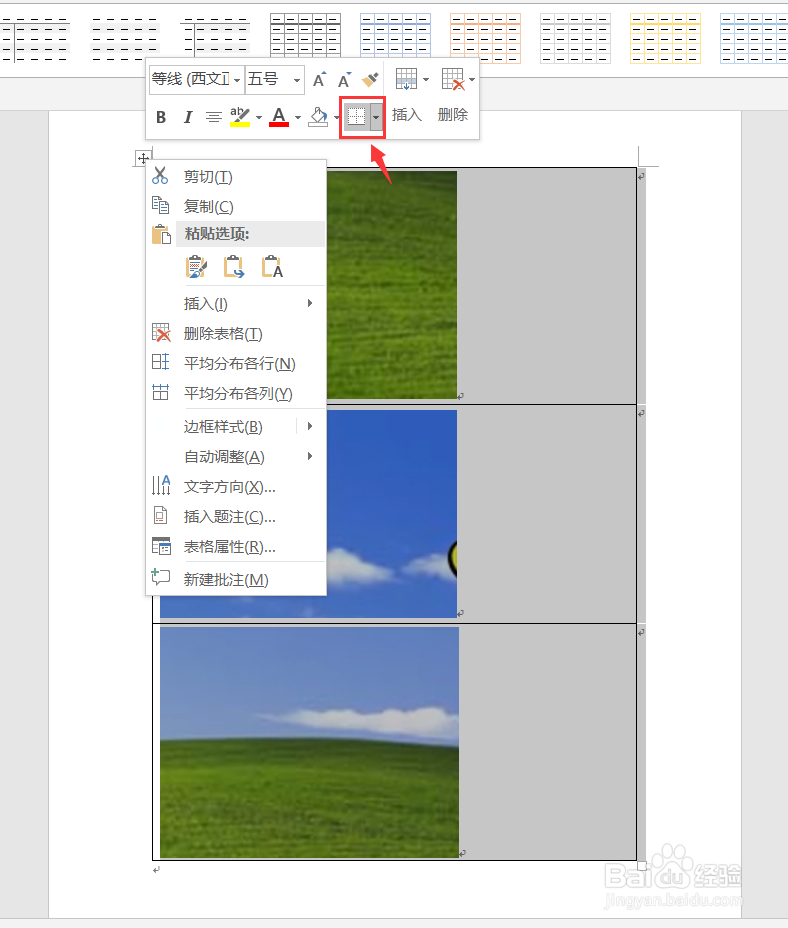Click the borders icon in mini toolbar

pyautogui.click(x=356, y=117)
